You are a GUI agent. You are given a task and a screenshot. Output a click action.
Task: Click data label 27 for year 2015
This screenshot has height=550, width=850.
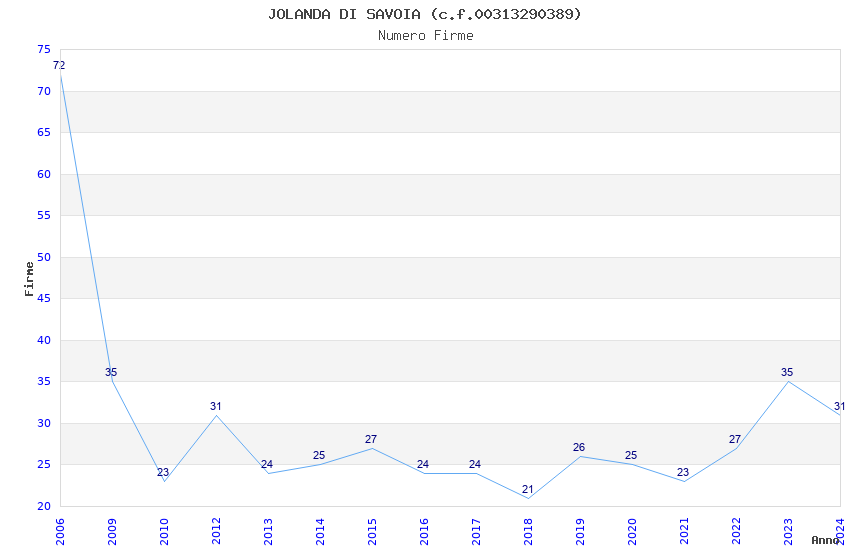pos(371,439)
